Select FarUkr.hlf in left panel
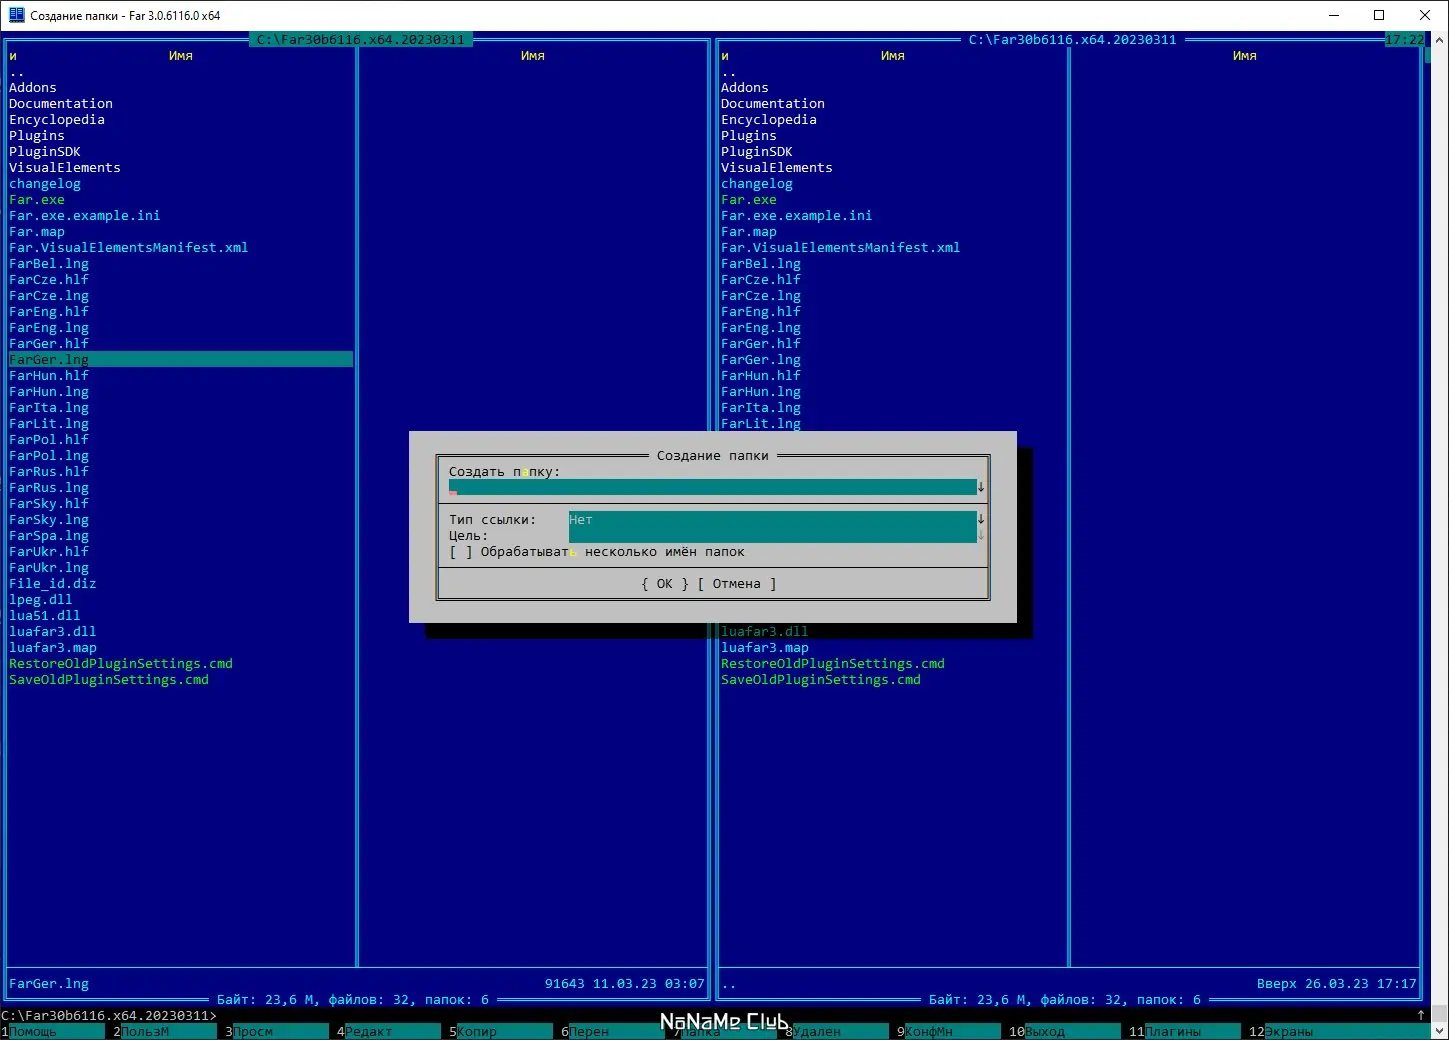This screenshot has width=1449, height=1040. click(49, 552)
